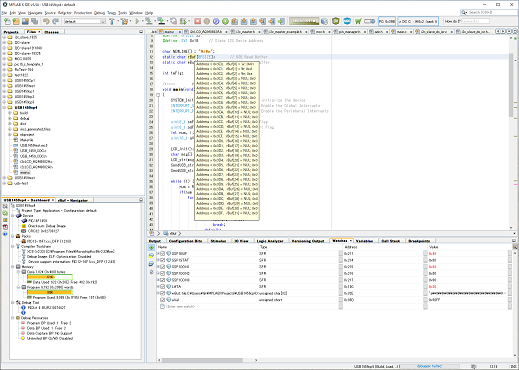Toggle the SSP1STAT watch checkbox

163,260
